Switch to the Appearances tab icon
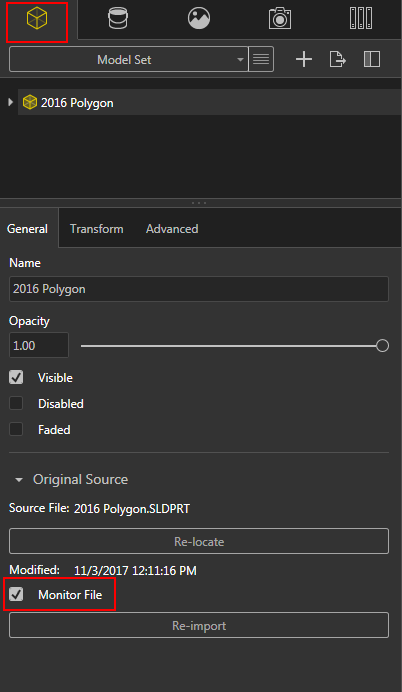The image size is (402, 692). click(118, 19)
